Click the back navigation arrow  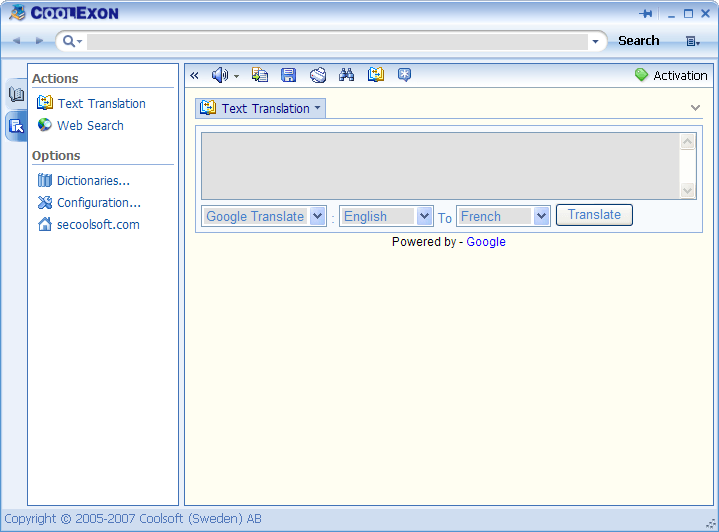click(x=17, y=41)
